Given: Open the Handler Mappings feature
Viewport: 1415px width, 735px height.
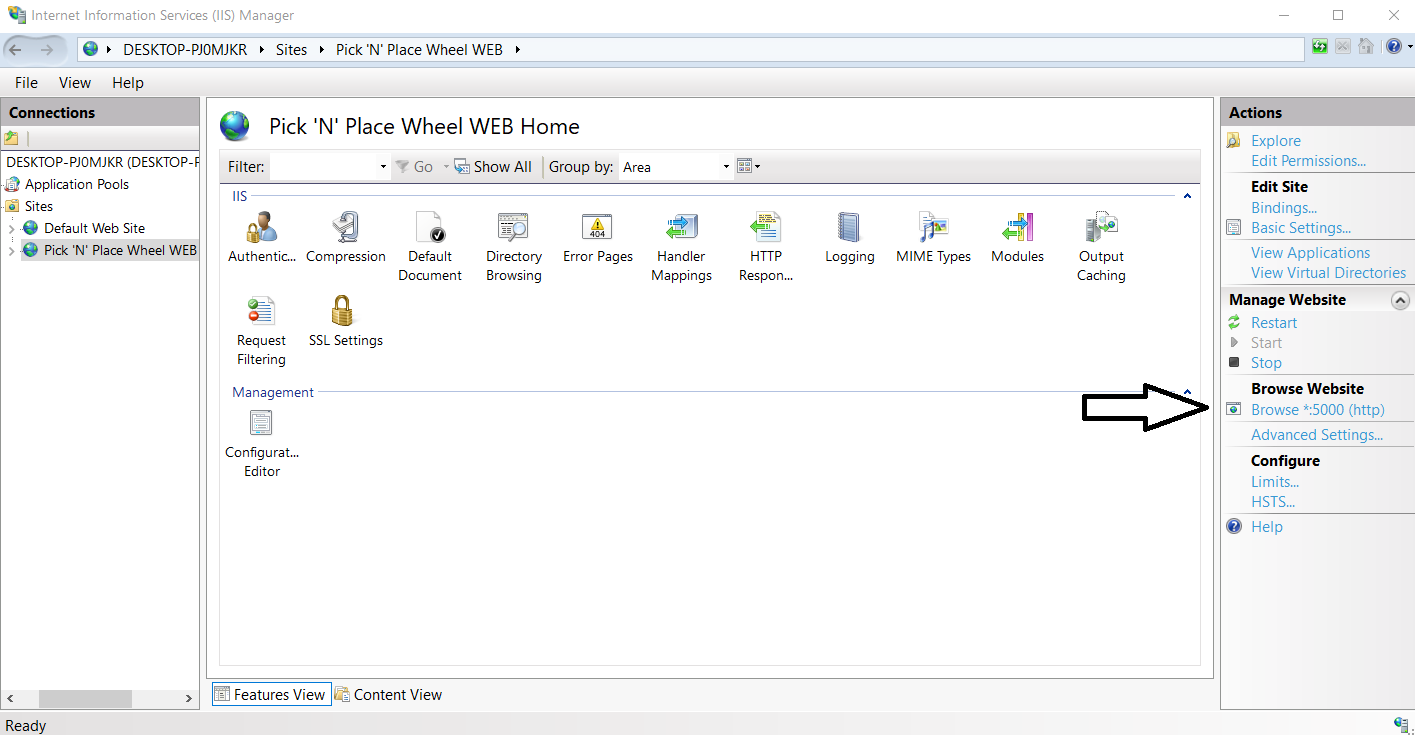Looking at the screenshot, I should point(682,247).
